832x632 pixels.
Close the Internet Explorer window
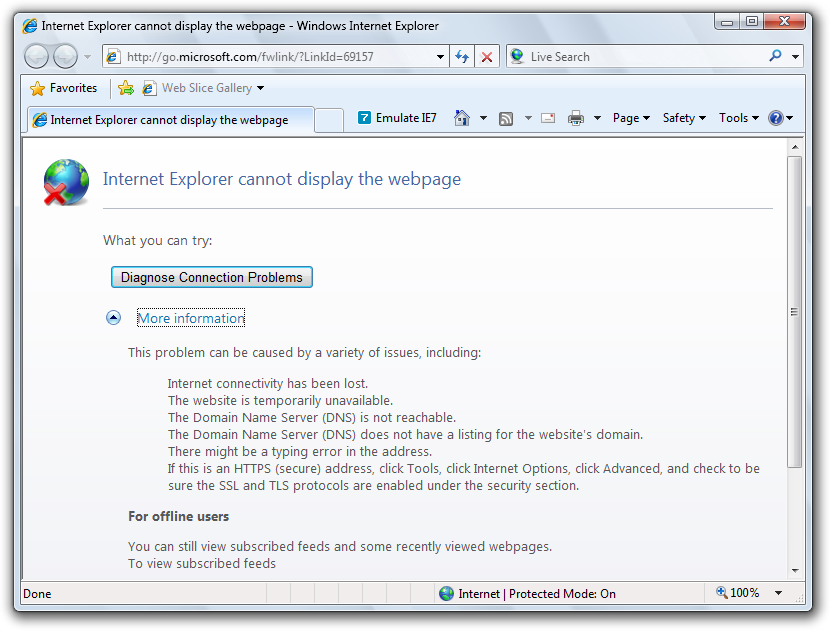click(x=785, y=21)
